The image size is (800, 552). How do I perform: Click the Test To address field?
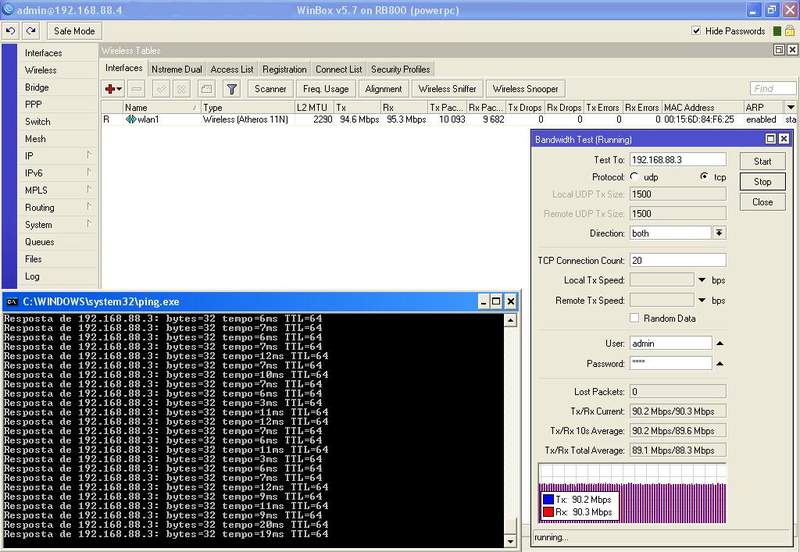(x=678, y=160)
